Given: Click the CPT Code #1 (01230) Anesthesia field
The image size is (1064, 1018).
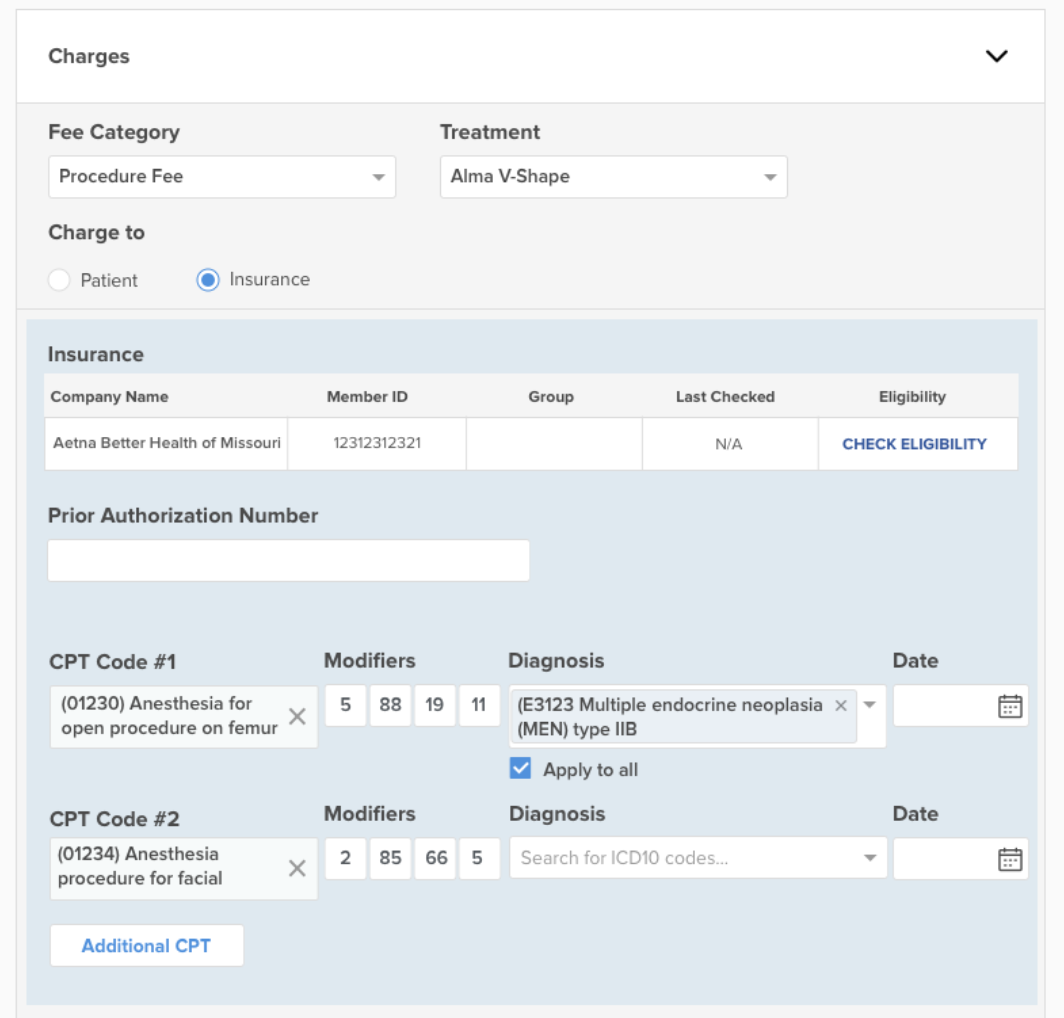Looking at the screenshot, I should (x=183, y=717).
